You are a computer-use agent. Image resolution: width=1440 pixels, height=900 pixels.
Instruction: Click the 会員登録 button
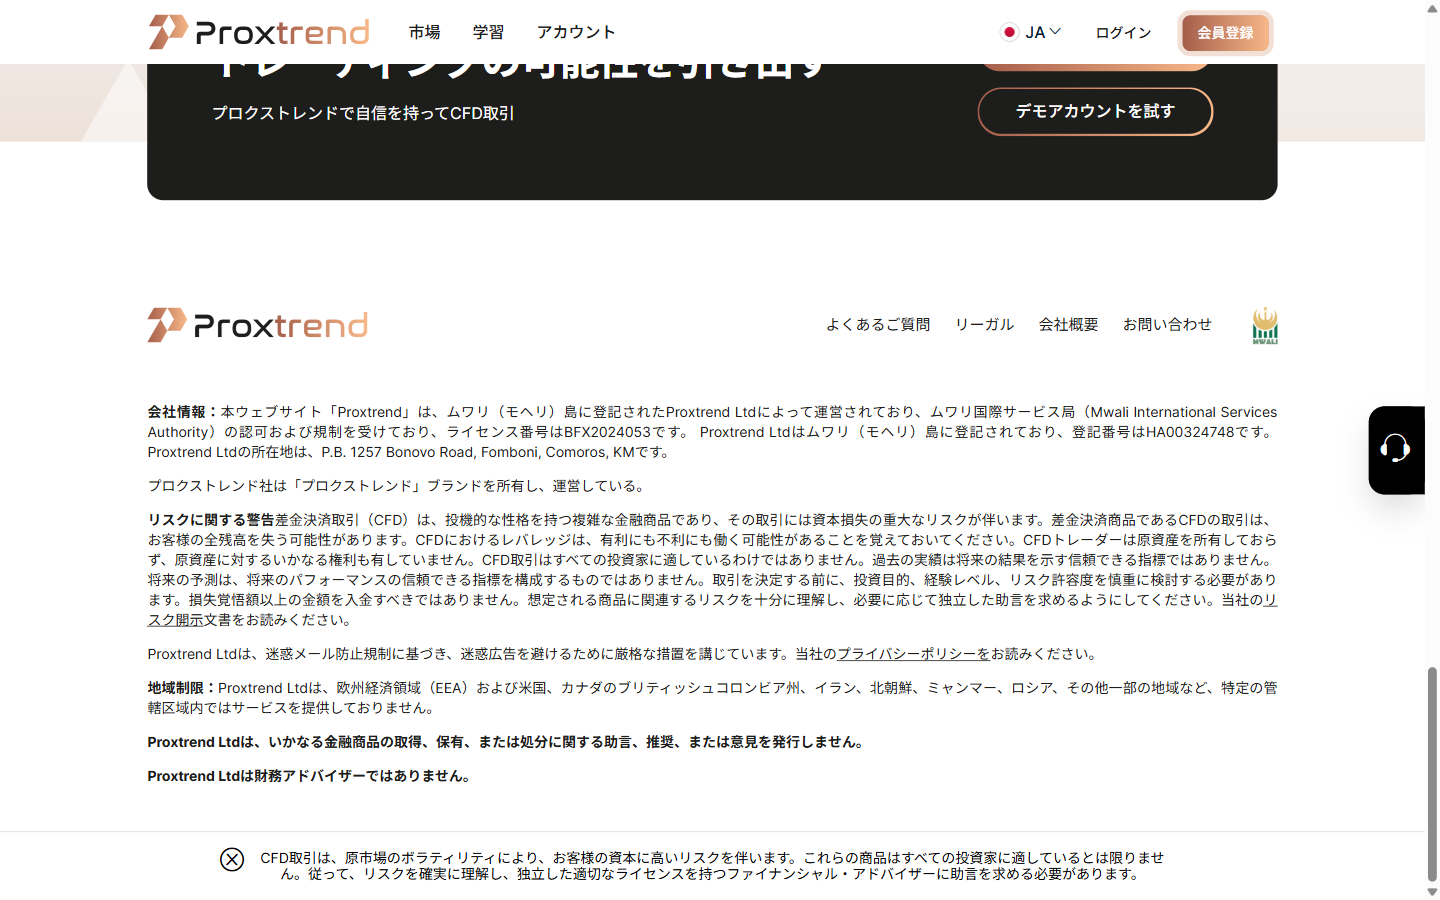(1225, 33)
